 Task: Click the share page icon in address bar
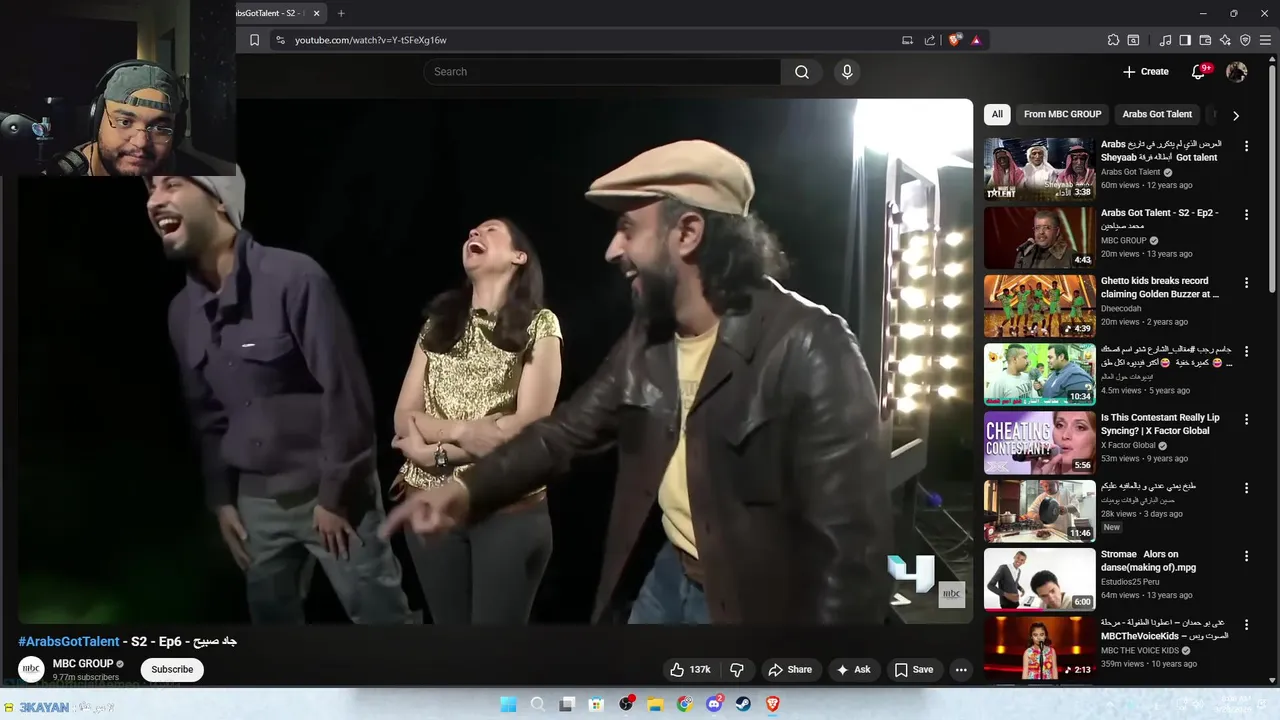[x=930, y=40]
